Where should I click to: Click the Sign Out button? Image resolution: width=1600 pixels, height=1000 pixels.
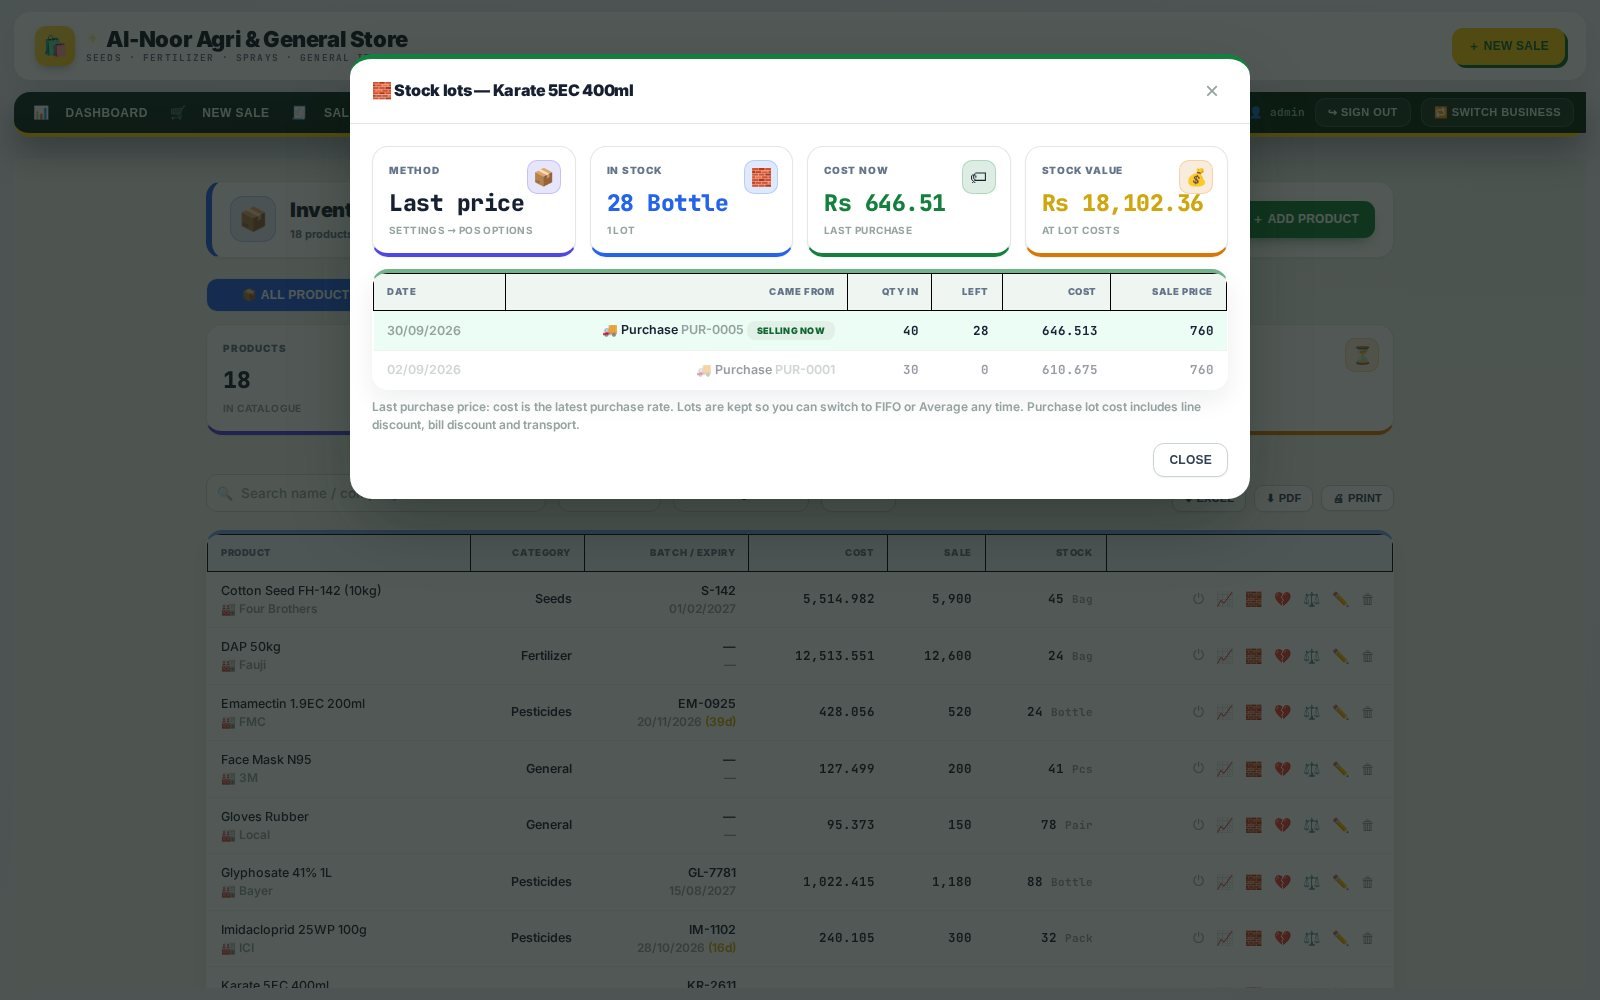click(x=1362, y=112)
